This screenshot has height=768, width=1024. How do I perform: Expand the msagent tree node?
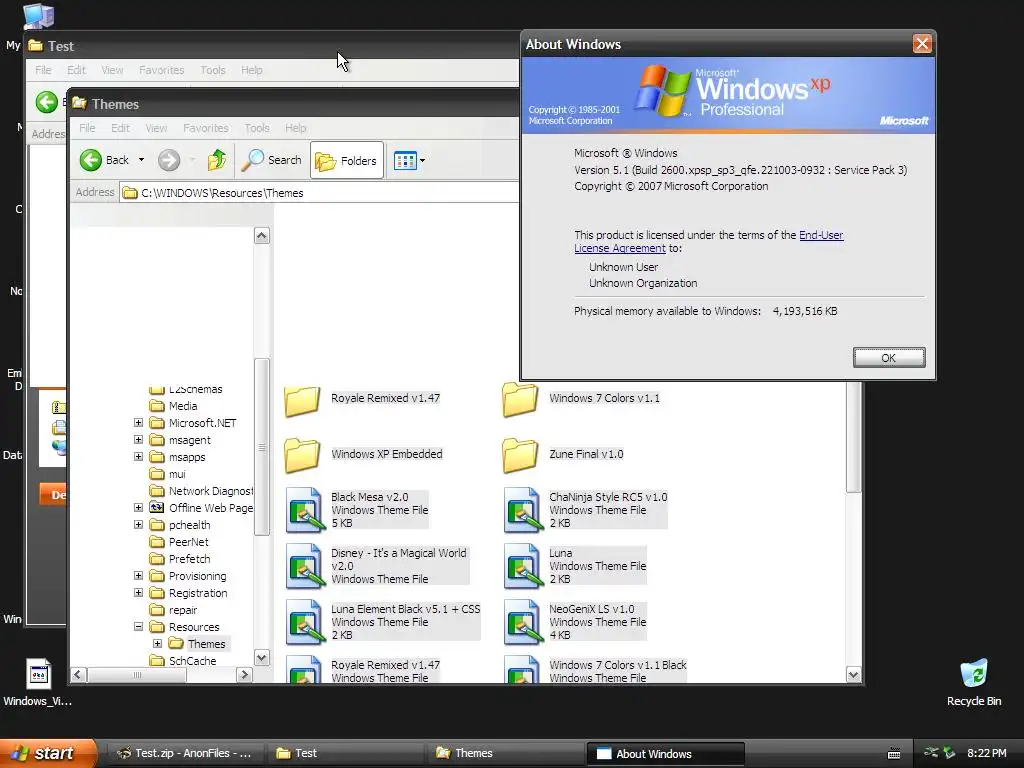click(138, 440)
